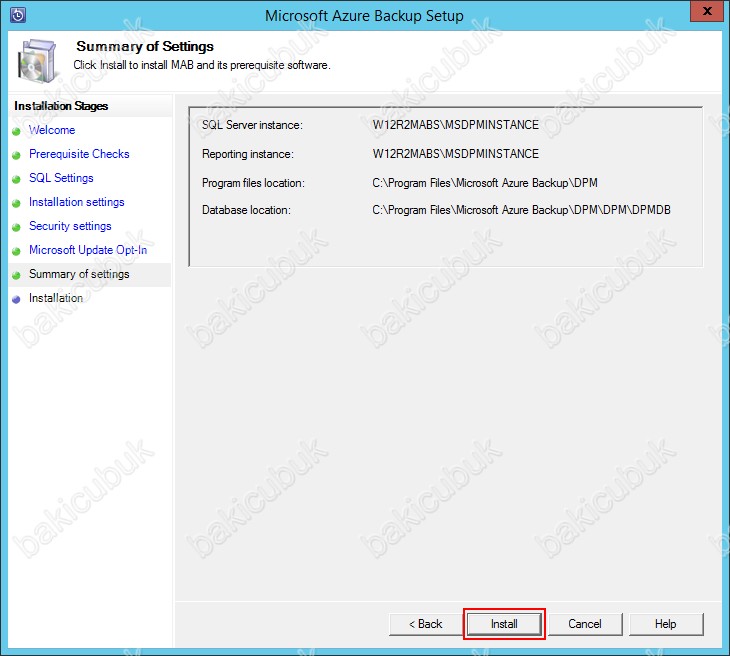Viewport: 730px width, 656px height.
Task: Click the 'SQL Server instance:' label
Action: click(252, 125)
